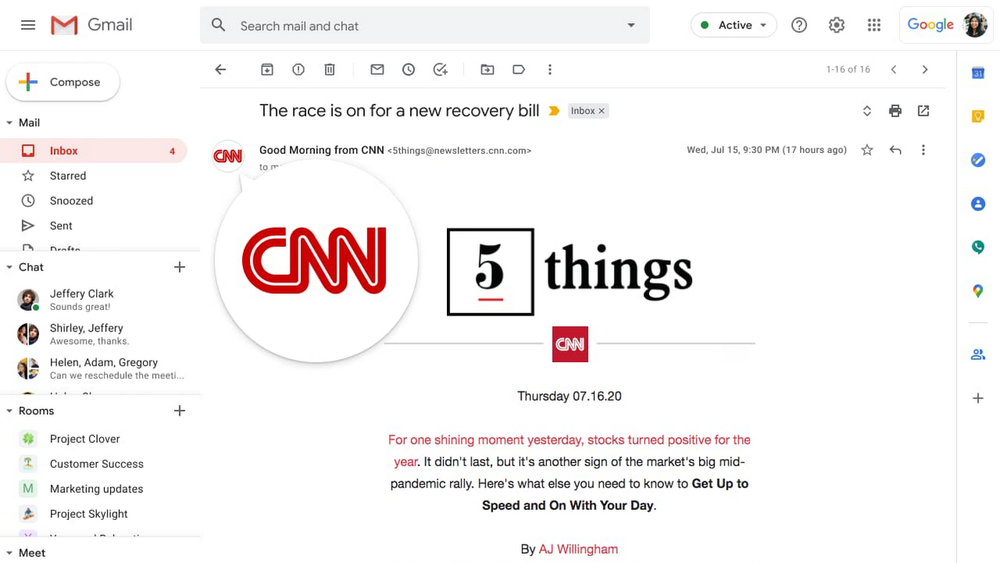Open the toolbar More options menu
Viewport: 1000px width, 563px height.
(550, 69)
